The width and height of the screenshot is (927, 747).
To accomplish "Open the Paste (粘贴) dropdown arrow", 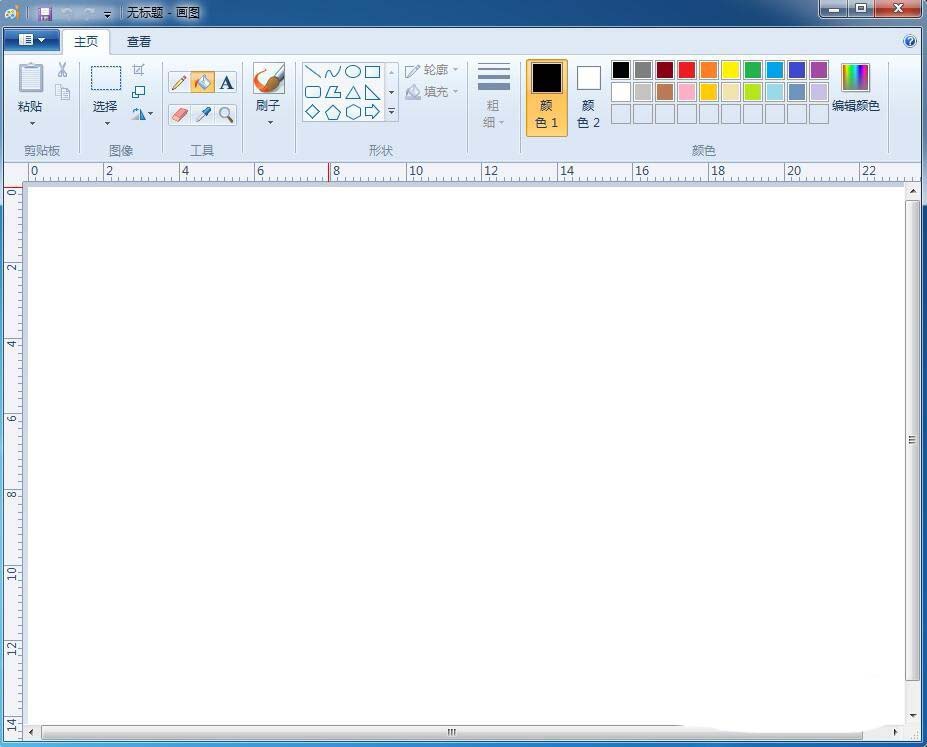I will 33,124.
